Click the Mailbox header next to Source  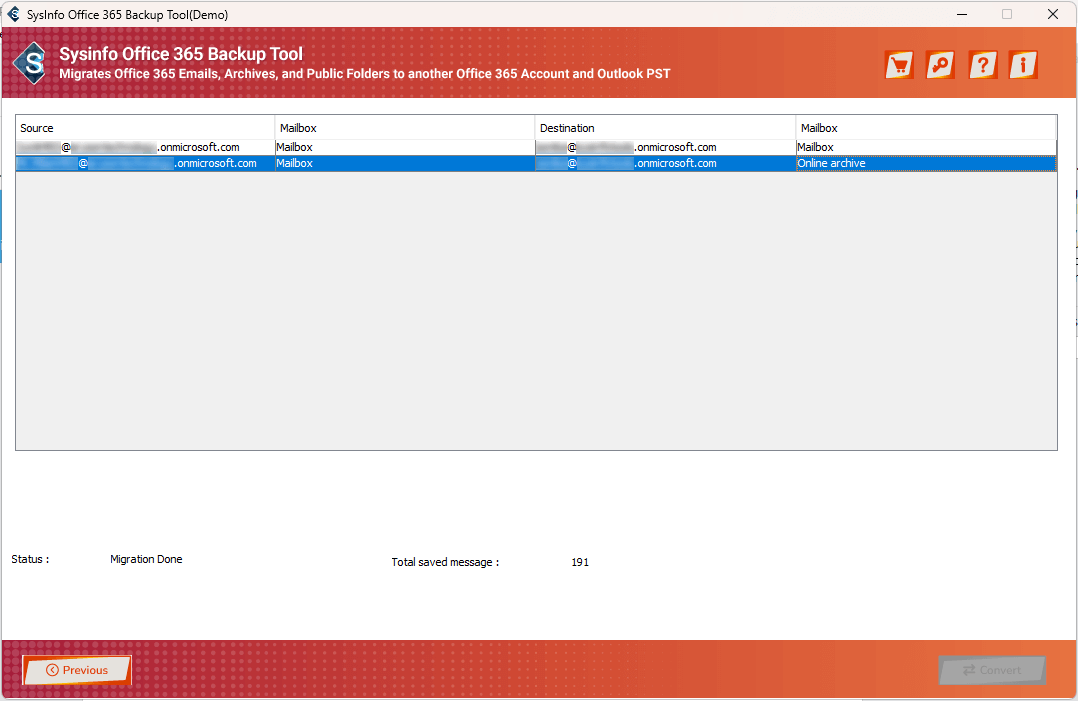click(405, 128)
